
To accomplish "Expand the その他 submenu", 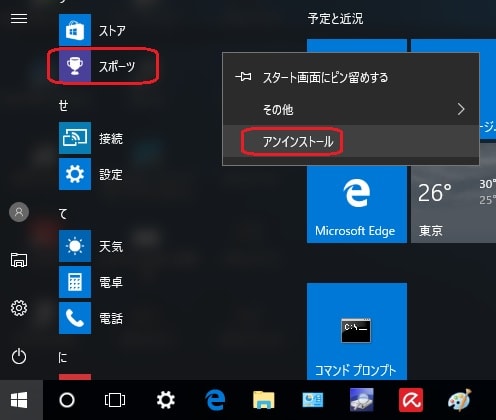I will (x=351, y=109).
